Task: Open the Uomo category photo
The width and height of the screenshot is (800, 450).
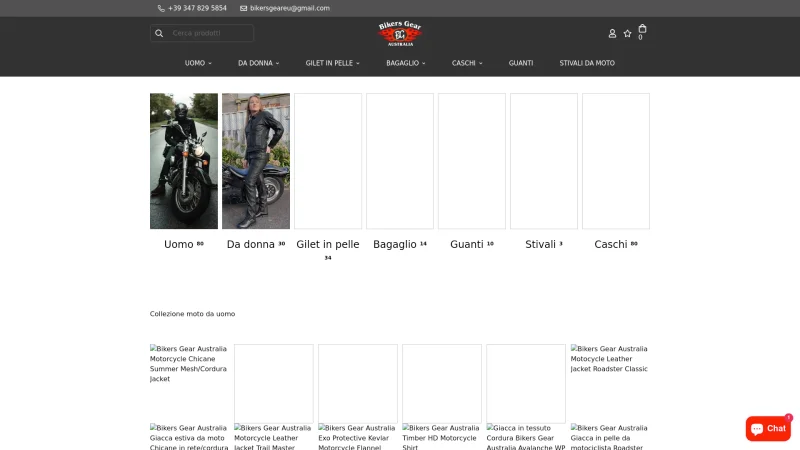Action: pyautogui.click(x=184, y=161)
